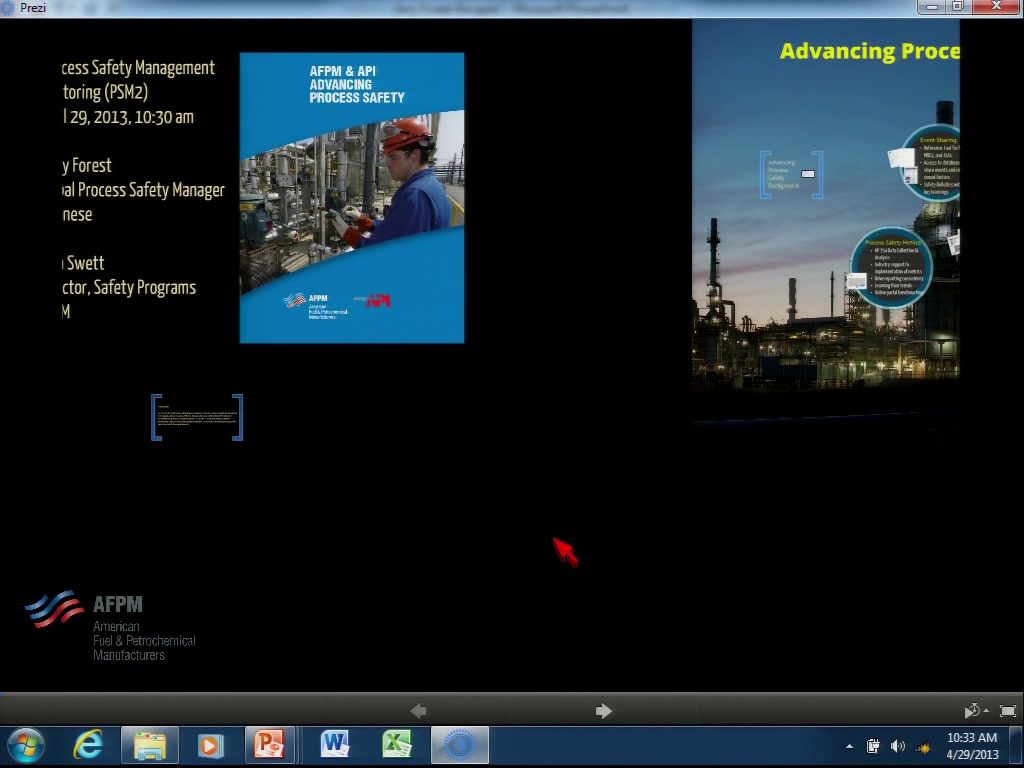
Task: Restore down the Prezi window
Action: 958,7
